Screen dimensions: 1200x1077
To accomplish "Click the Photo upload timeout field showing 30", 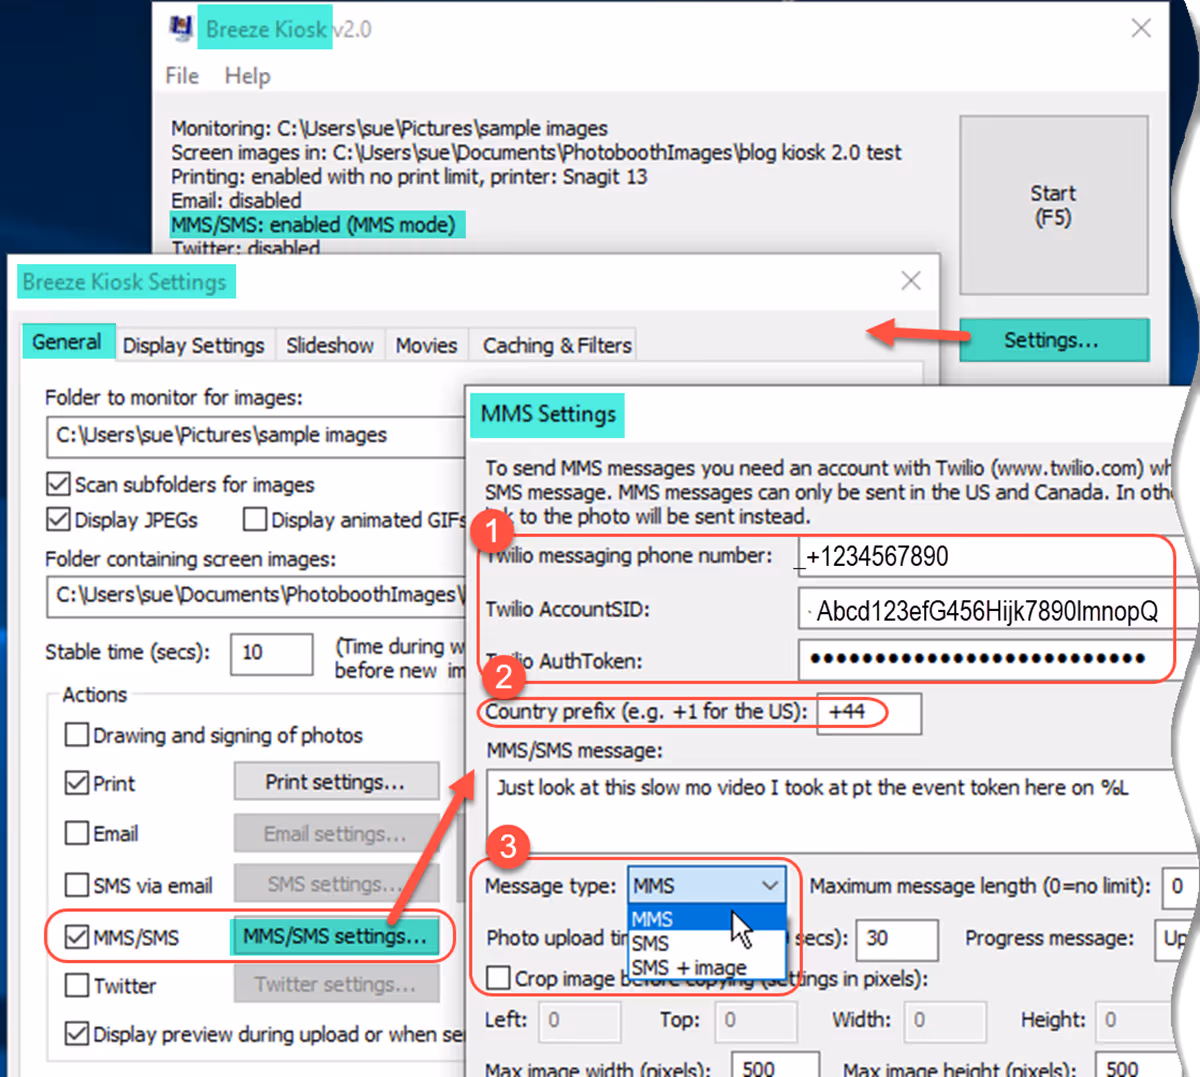I will [897, 939].
